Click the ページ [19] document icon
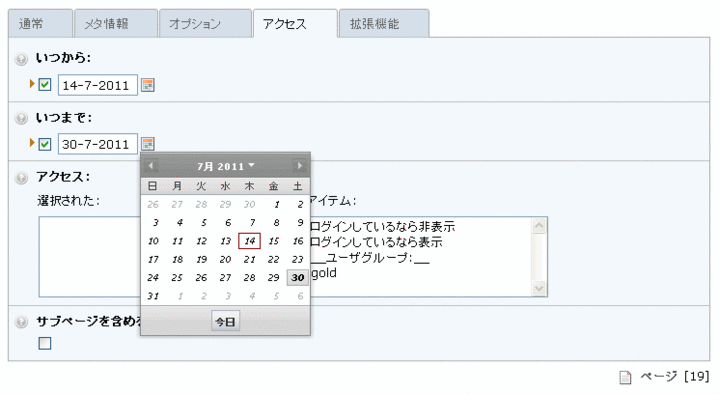 (x=625, y=377)
